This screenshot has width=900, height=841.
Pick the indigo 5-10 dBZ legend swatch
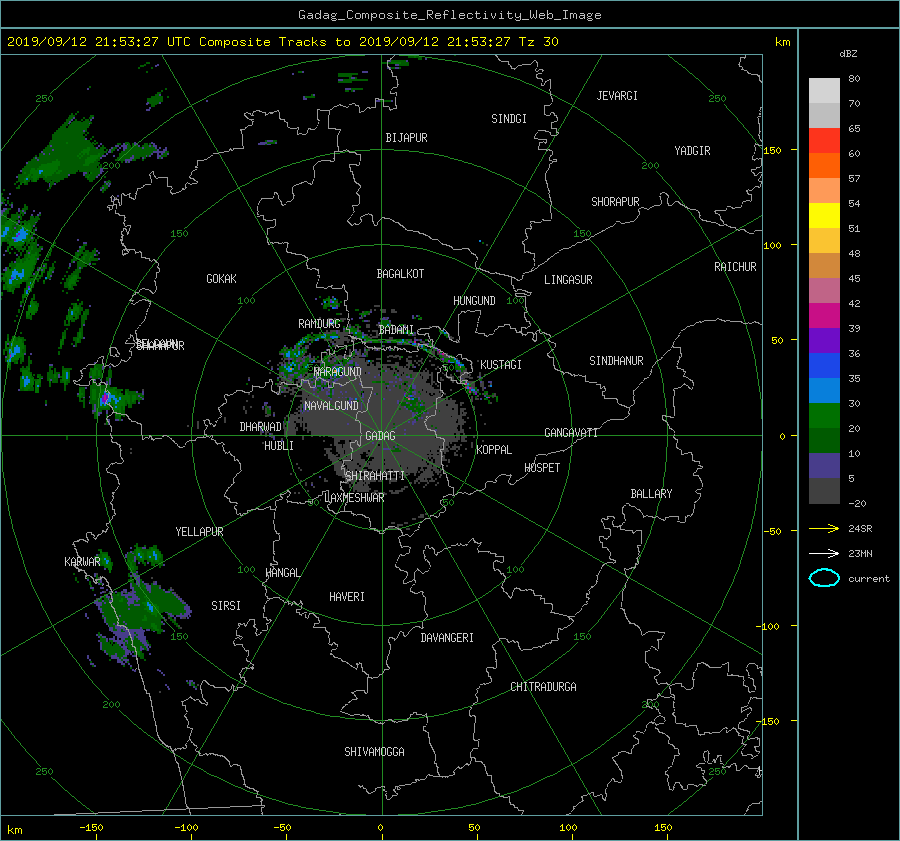point(824,466)
